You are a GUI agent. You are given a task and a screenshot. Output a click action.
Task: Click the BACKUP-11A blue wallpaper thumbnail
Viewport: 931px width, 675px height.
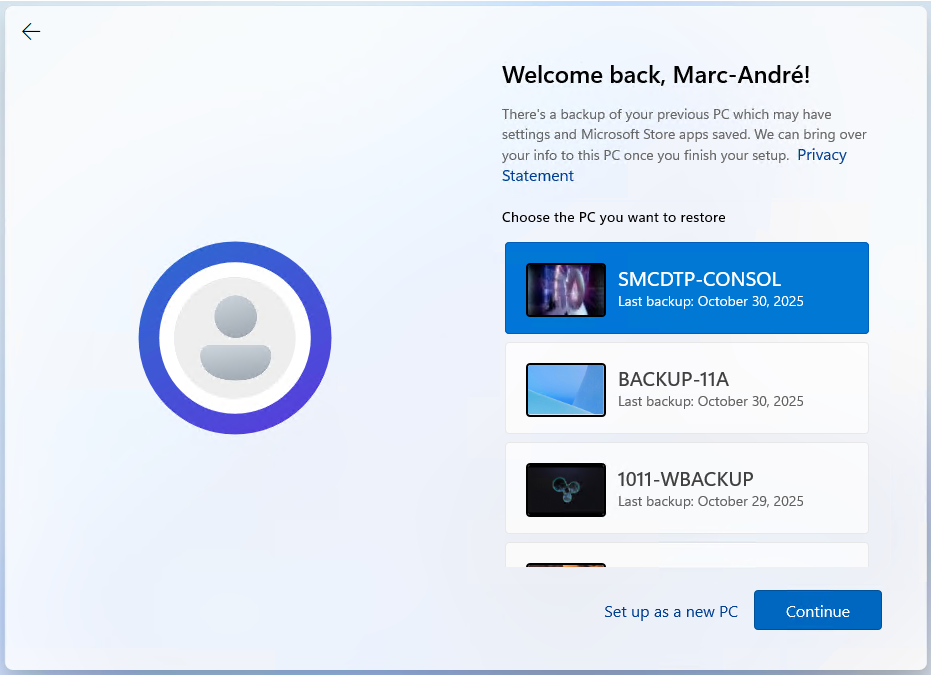[x=566, y=390]
